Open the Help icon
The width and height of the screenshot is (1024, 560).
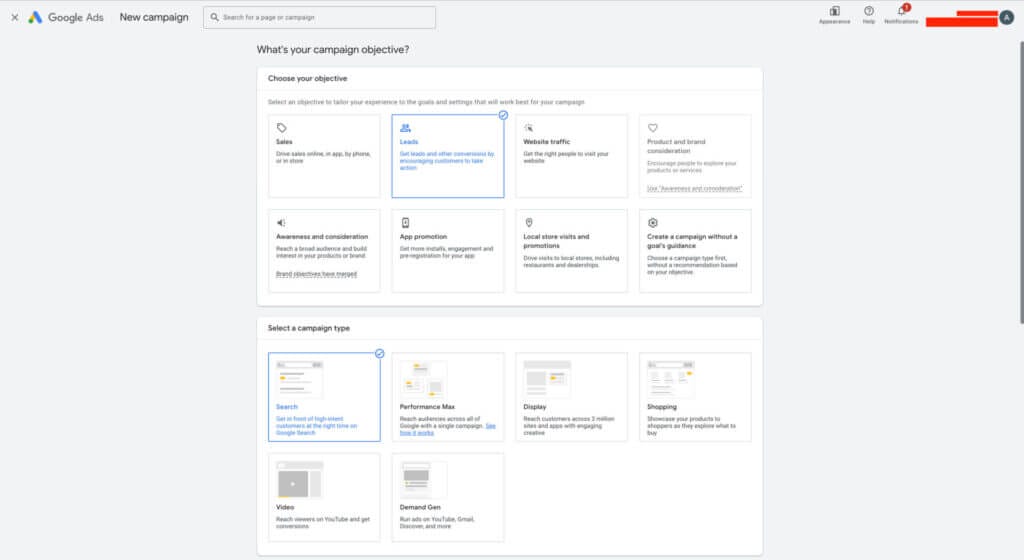(x=869, y=11)
